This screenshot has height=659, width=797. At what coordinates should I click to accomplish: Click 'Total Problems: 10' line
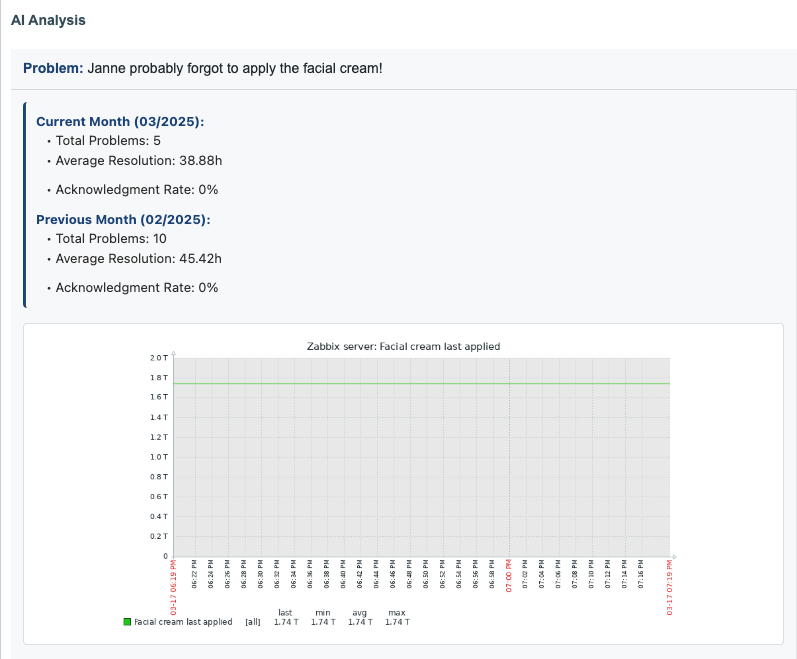(111, 239)
